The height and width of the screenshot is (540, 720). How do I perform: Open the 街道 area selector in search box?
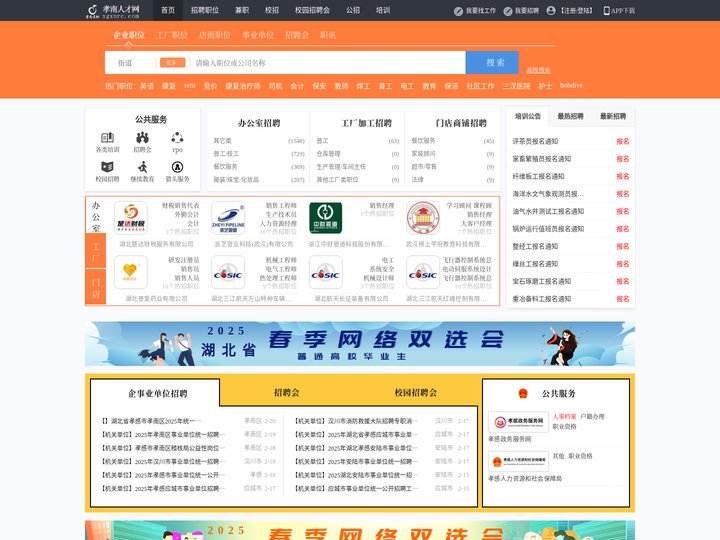(125, 62)
